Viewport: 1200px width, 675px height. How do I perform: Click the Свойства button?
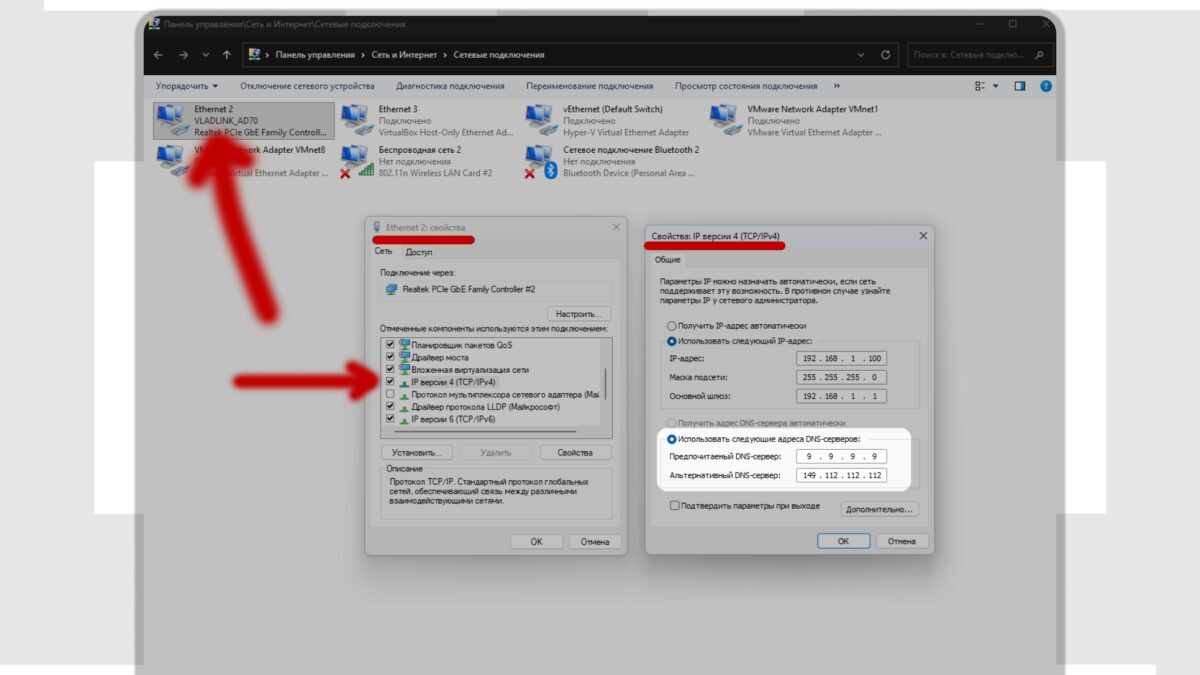coord(575,453)
